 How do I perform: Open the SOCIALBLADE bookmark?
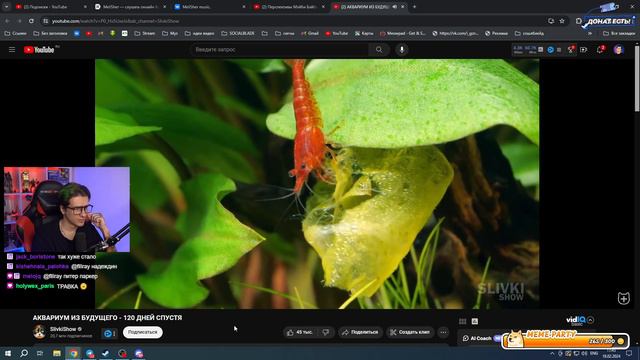pos(238,33)
